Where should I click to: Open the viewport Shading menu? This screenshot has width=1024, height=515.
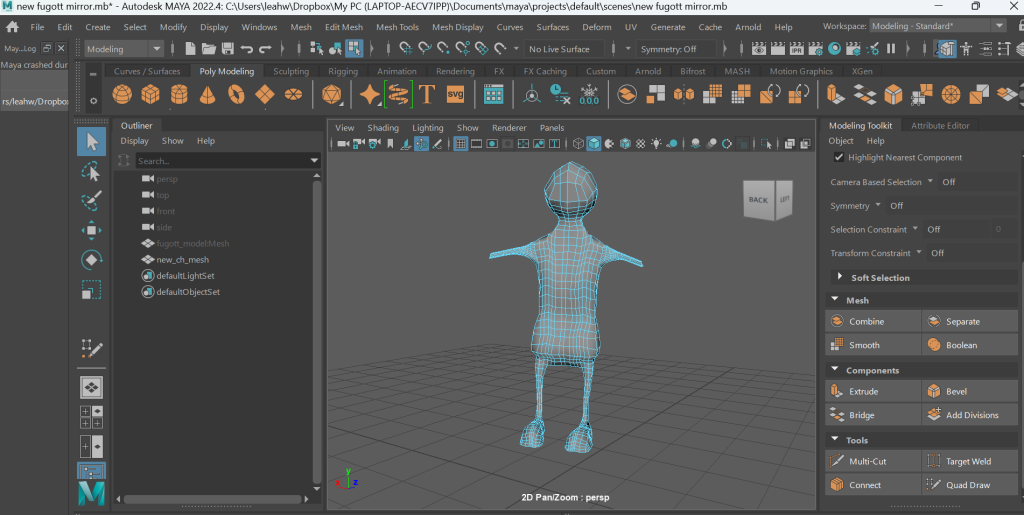pyautogui.click(x=383, y=128)
